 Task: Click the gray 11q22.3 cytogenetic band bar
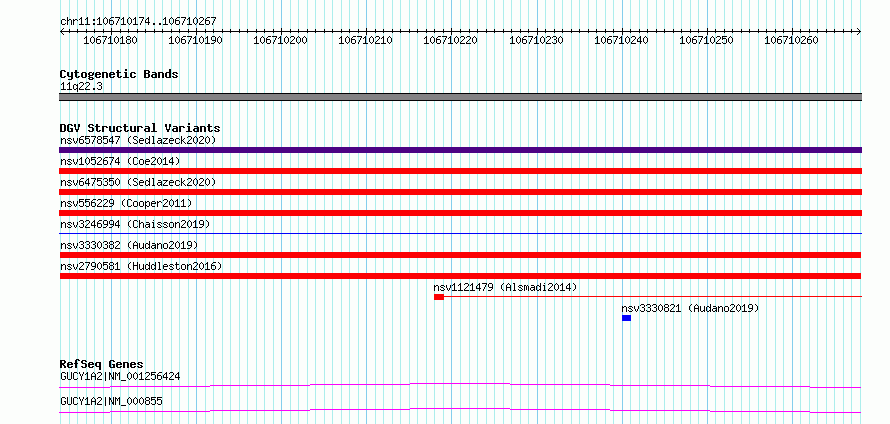(x=460, y=97)
